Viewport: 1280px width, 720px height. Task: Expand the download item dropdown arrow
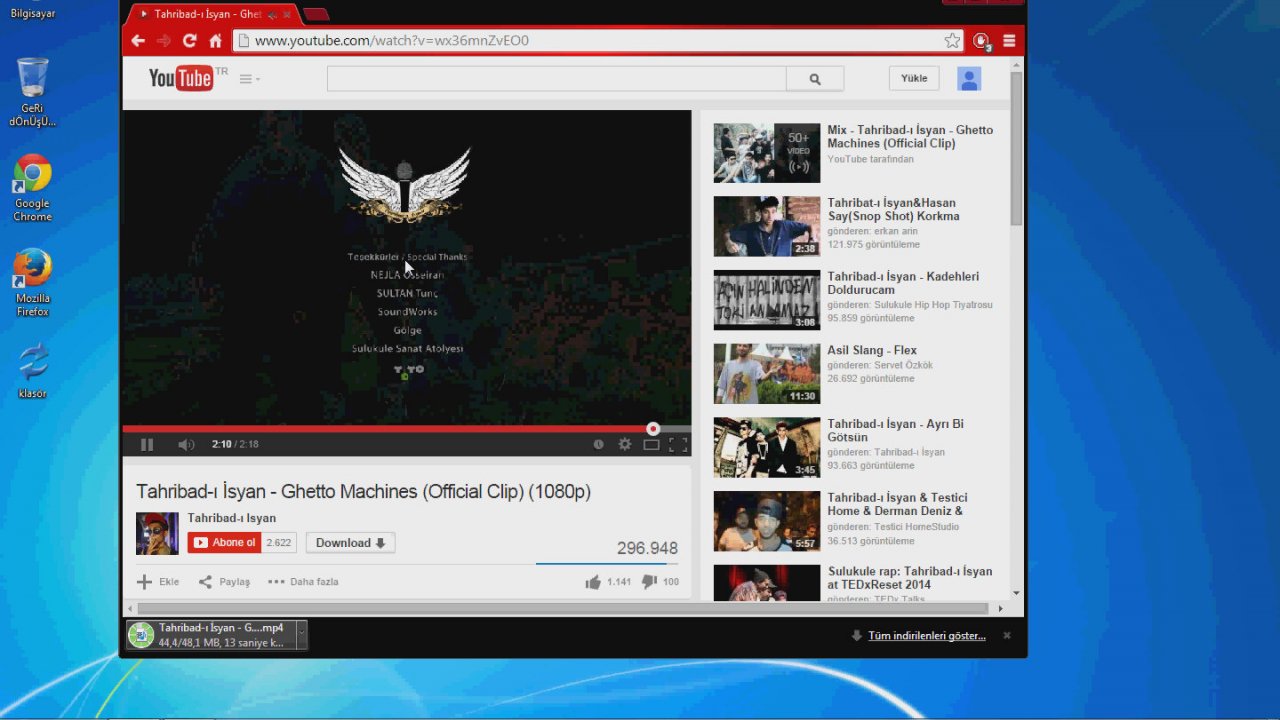tap(301, 635)
